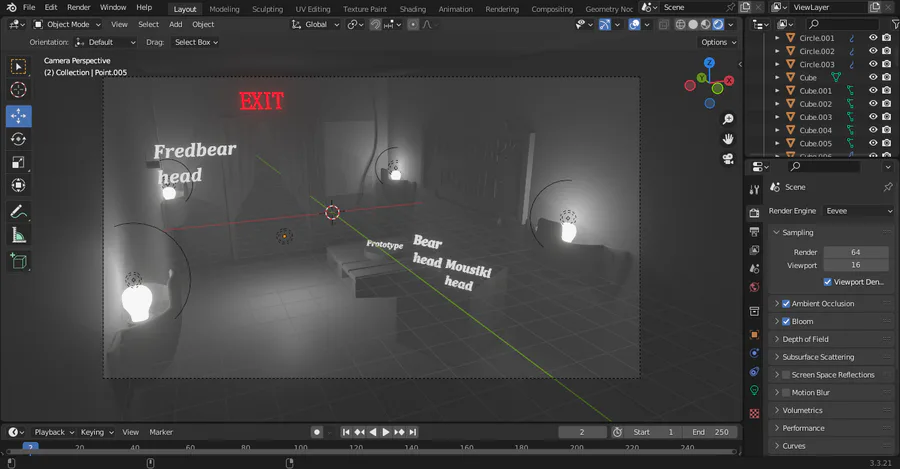Viewport: 900px width, 469px height.
Task: Switch to the Shading workspace tab
Action: click(413, 9)
